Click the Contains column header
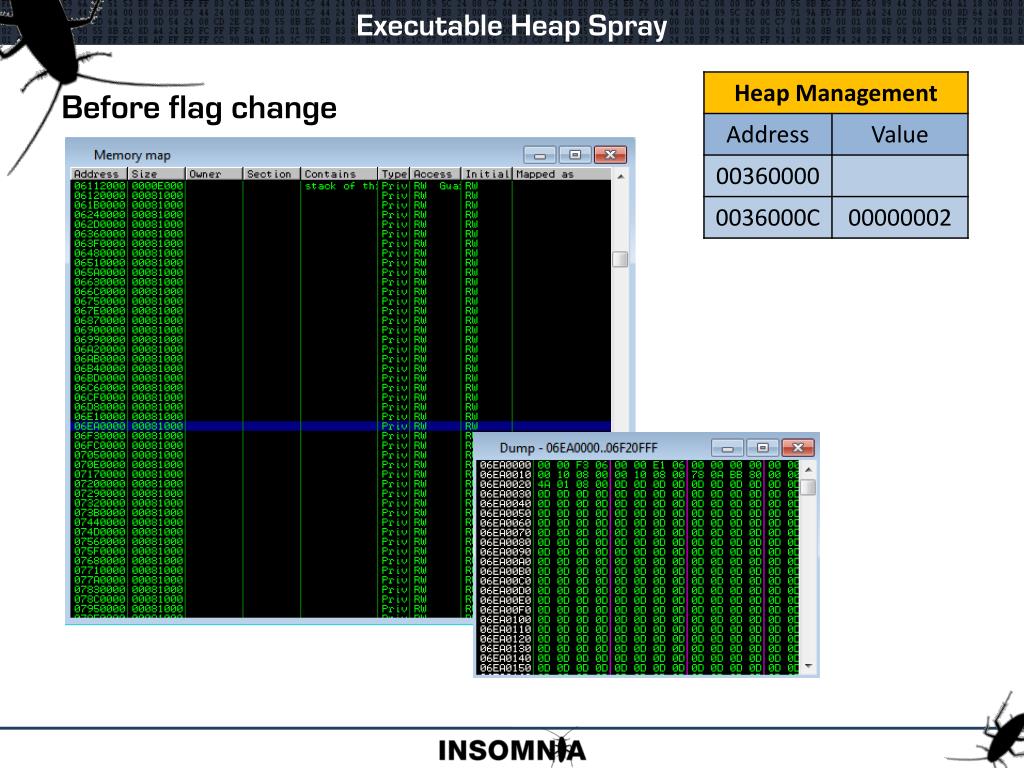The height and width of the screenshot is (768, 1024). (x=339, y=174)
